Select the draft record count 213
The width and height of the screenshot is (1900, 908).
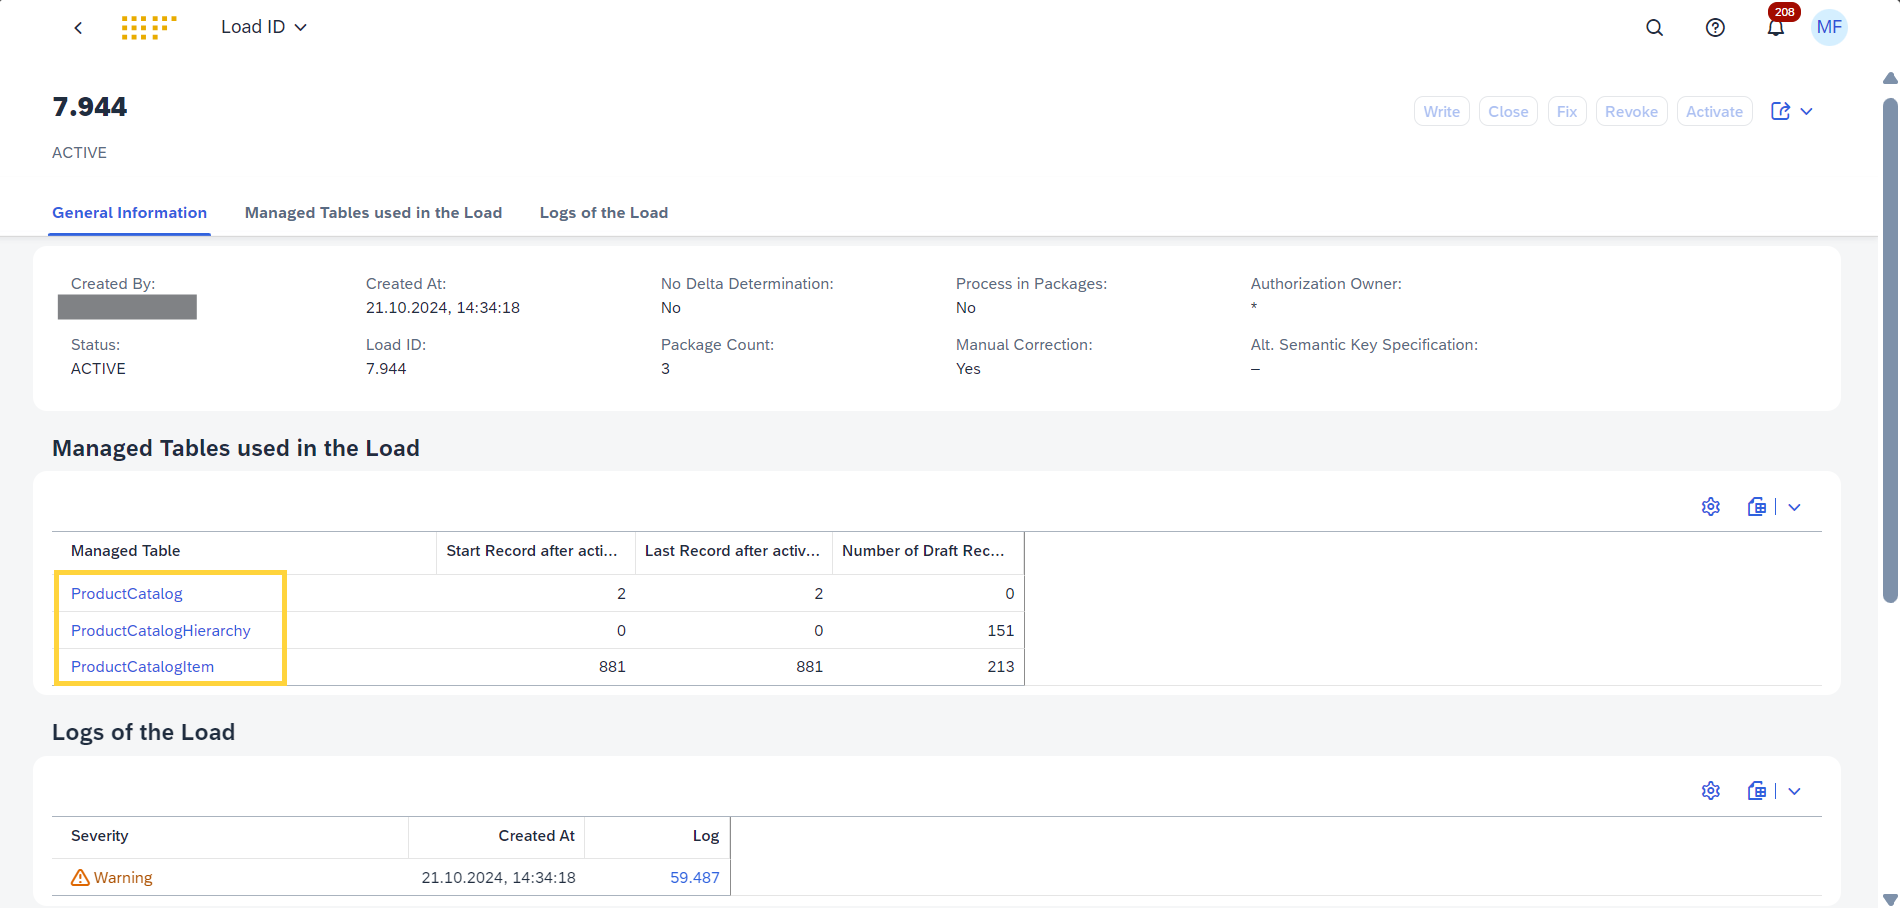click(1001, 667)
